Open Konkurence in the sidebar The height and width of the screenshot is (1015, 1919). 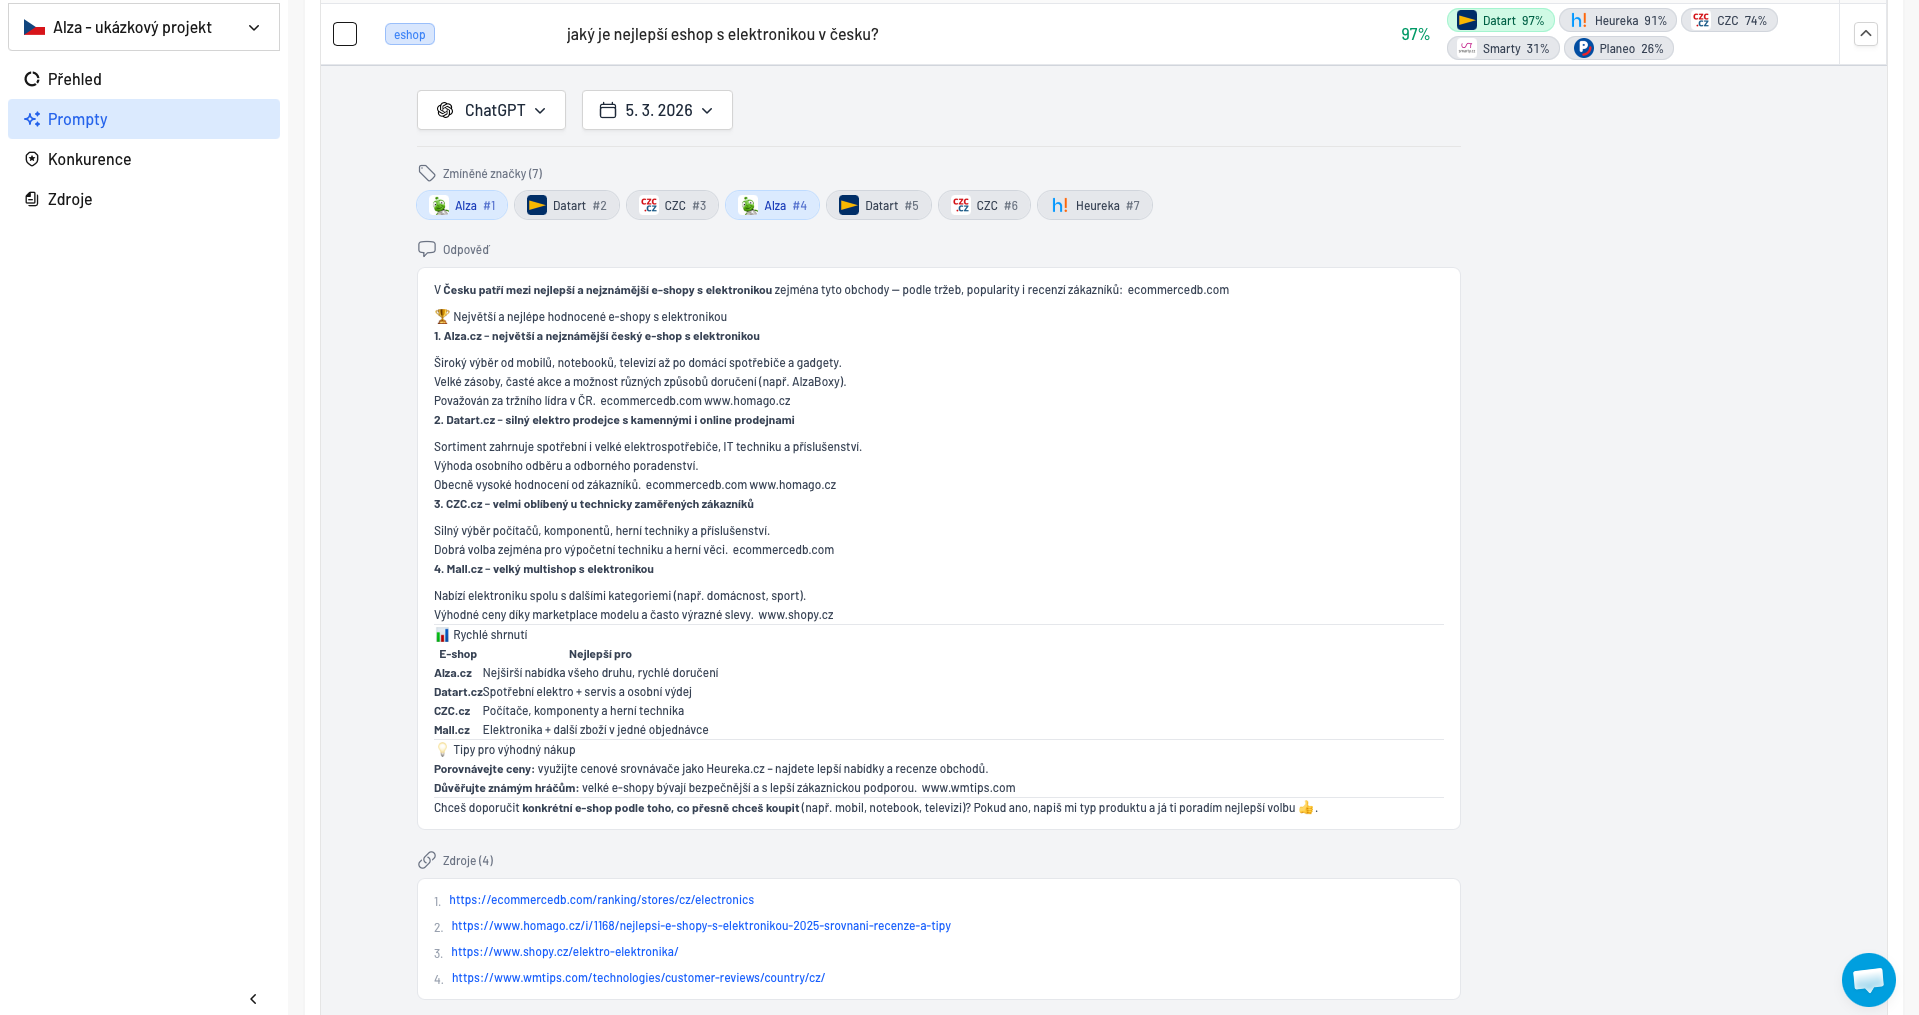pos(89,159)
